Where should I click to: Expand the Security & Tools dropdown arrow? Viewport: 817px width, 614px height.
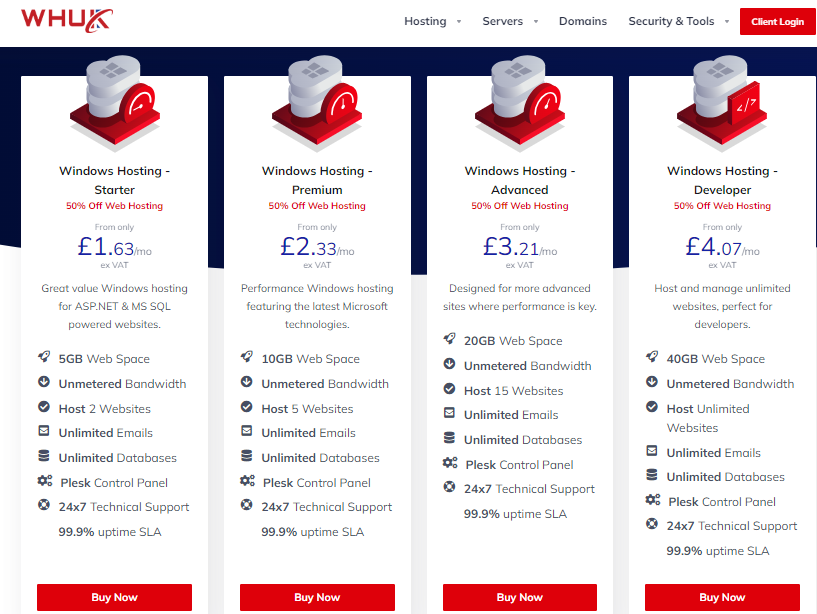point(727,22)
